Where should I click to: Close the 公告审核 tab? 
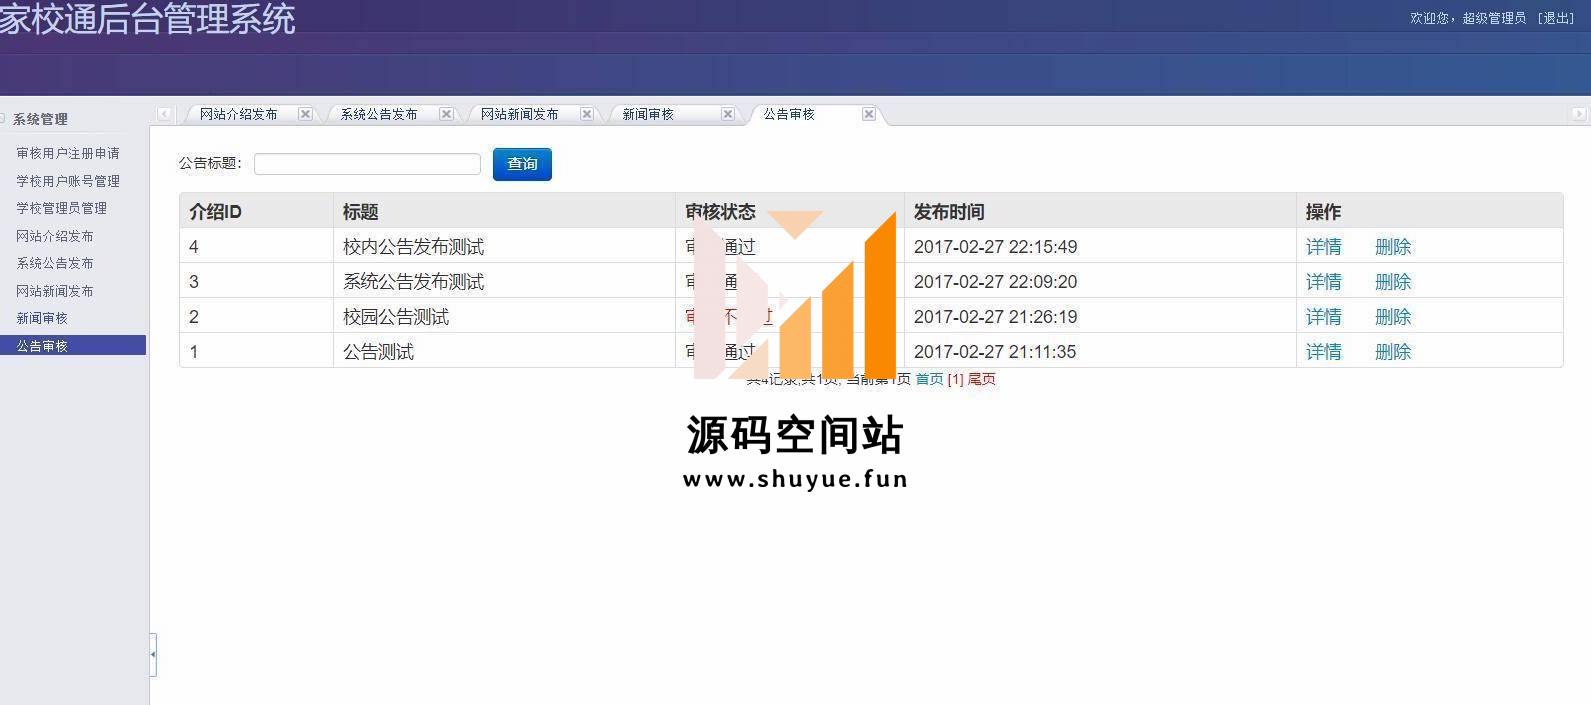pyautogui.click(x=869, y=114)
